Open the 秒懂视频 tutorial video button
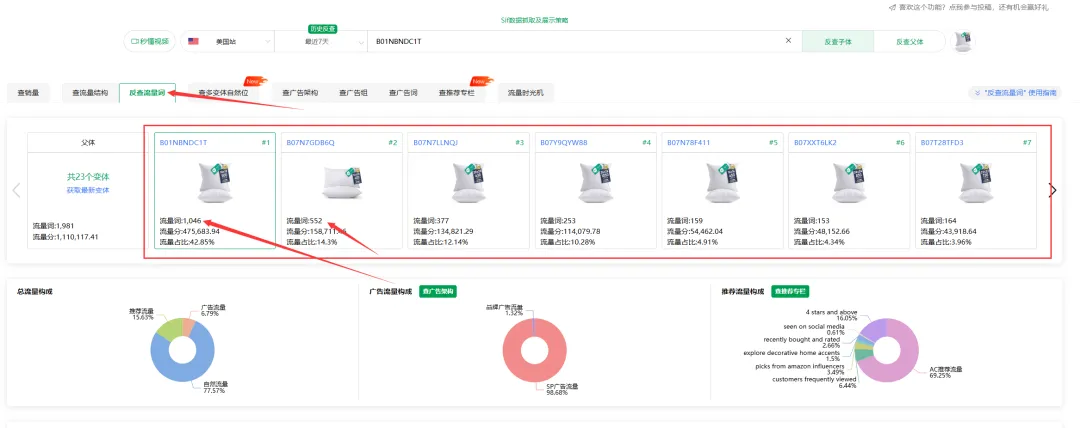The image size is (1080, 428). [x=149, y=41]
